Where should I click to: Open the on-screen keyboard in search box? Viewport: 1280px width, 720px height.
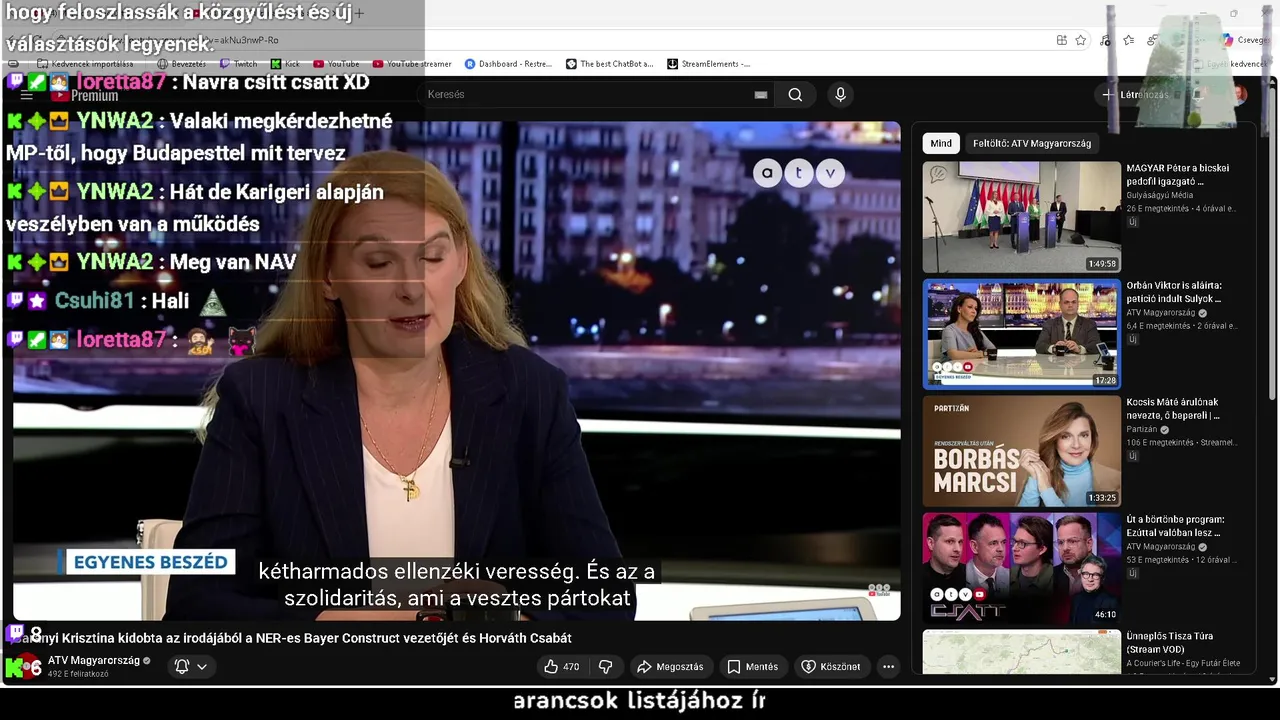coord(761,94)
